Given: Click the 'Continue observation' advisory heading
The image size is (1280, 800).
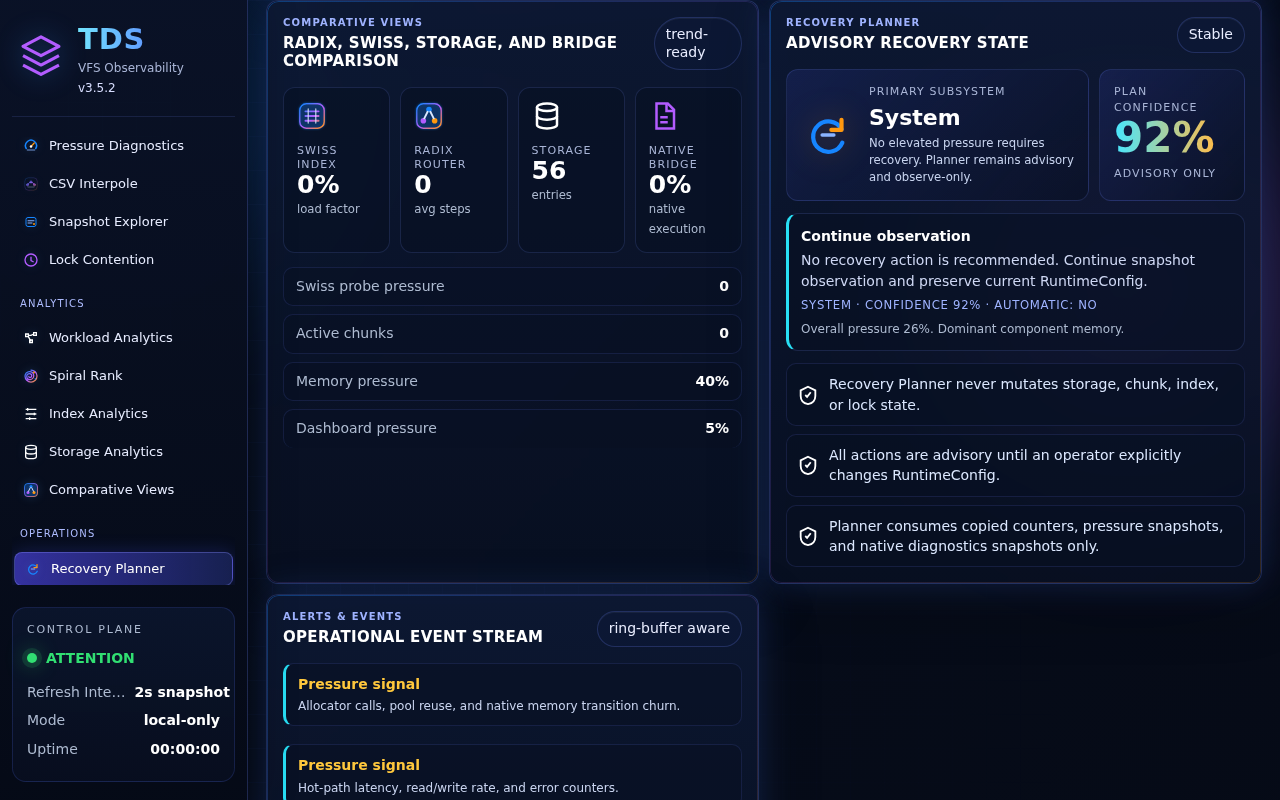Looking at the screenshot, I should (886, 236).
